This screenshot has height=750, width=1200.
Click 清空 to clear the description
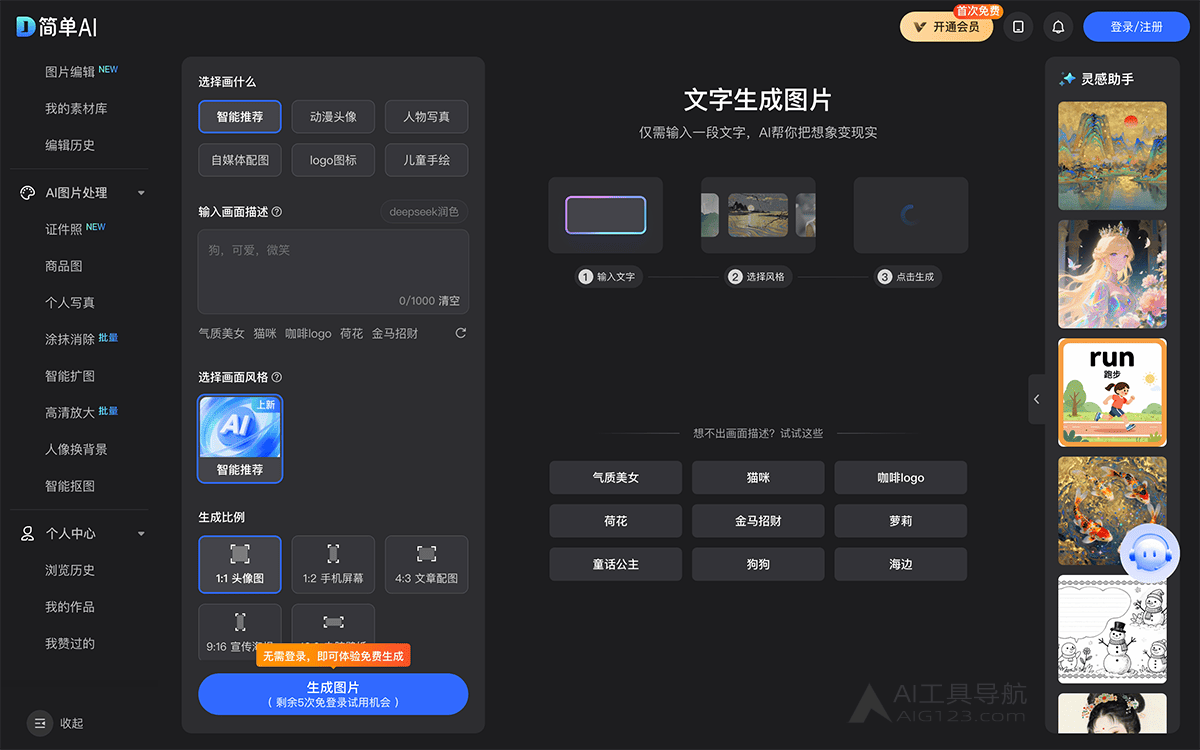[449, 300]
